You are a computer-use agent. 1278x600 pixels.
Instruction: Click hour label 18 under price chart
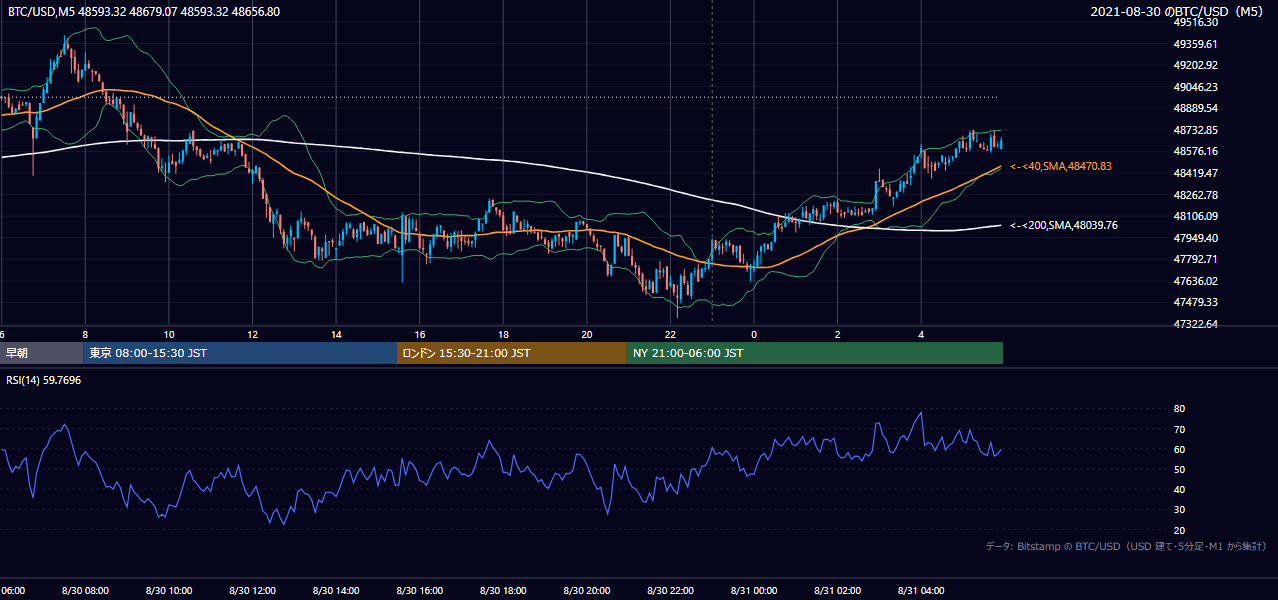pos(503,334)
